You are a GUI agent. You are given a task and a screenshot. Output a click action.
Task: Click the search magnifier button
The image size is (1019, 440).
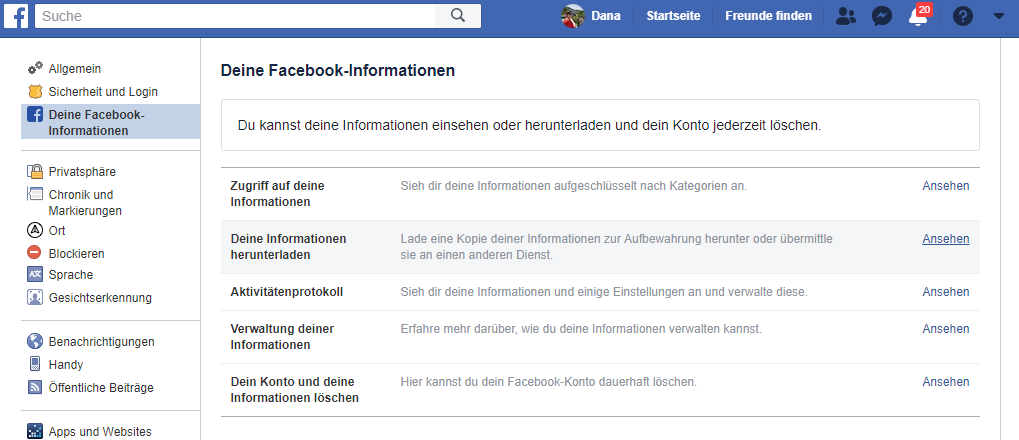point(458,16)
